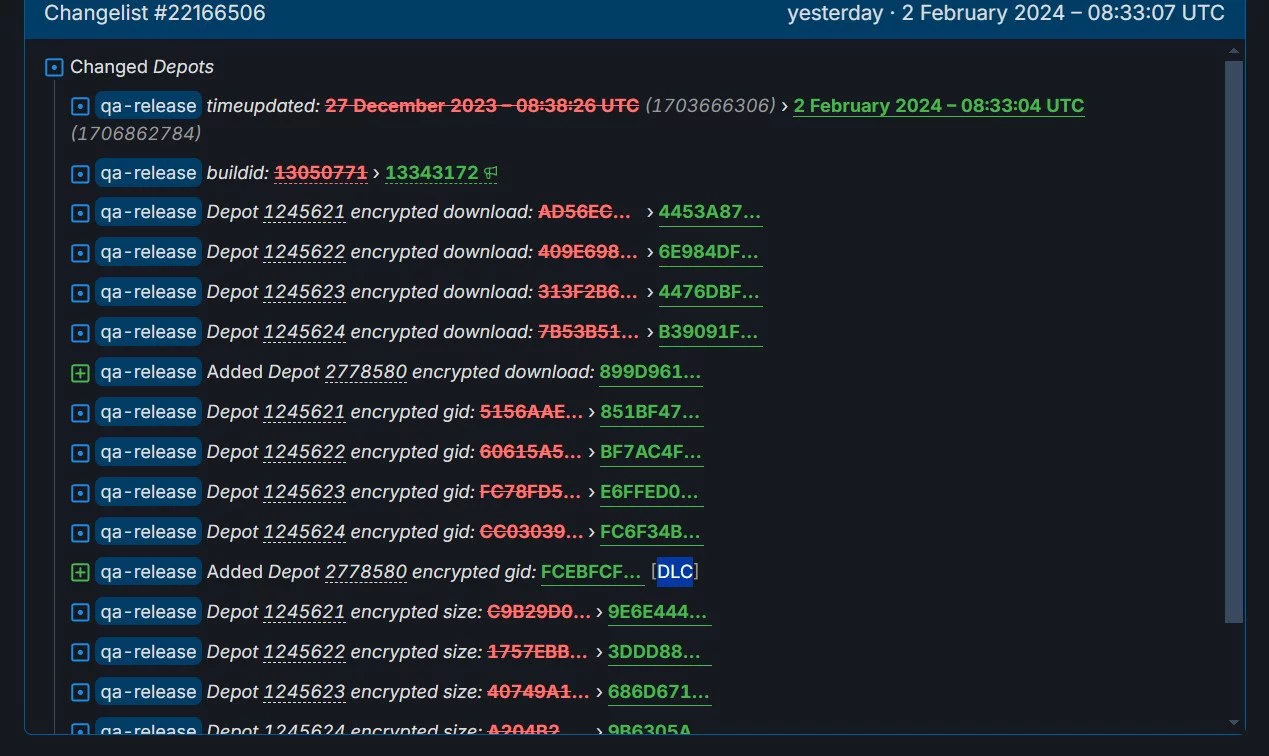The image size is (1269, 756).
Task: Click the new hash value 4453A87…
Action: [709, 212]
